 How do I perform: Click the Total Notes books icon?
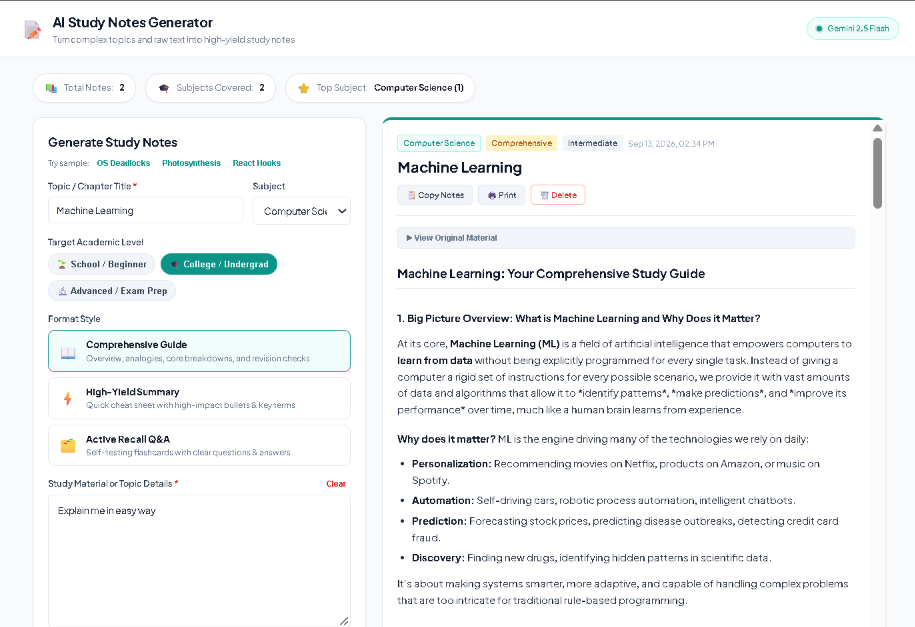tap(51, 88)
